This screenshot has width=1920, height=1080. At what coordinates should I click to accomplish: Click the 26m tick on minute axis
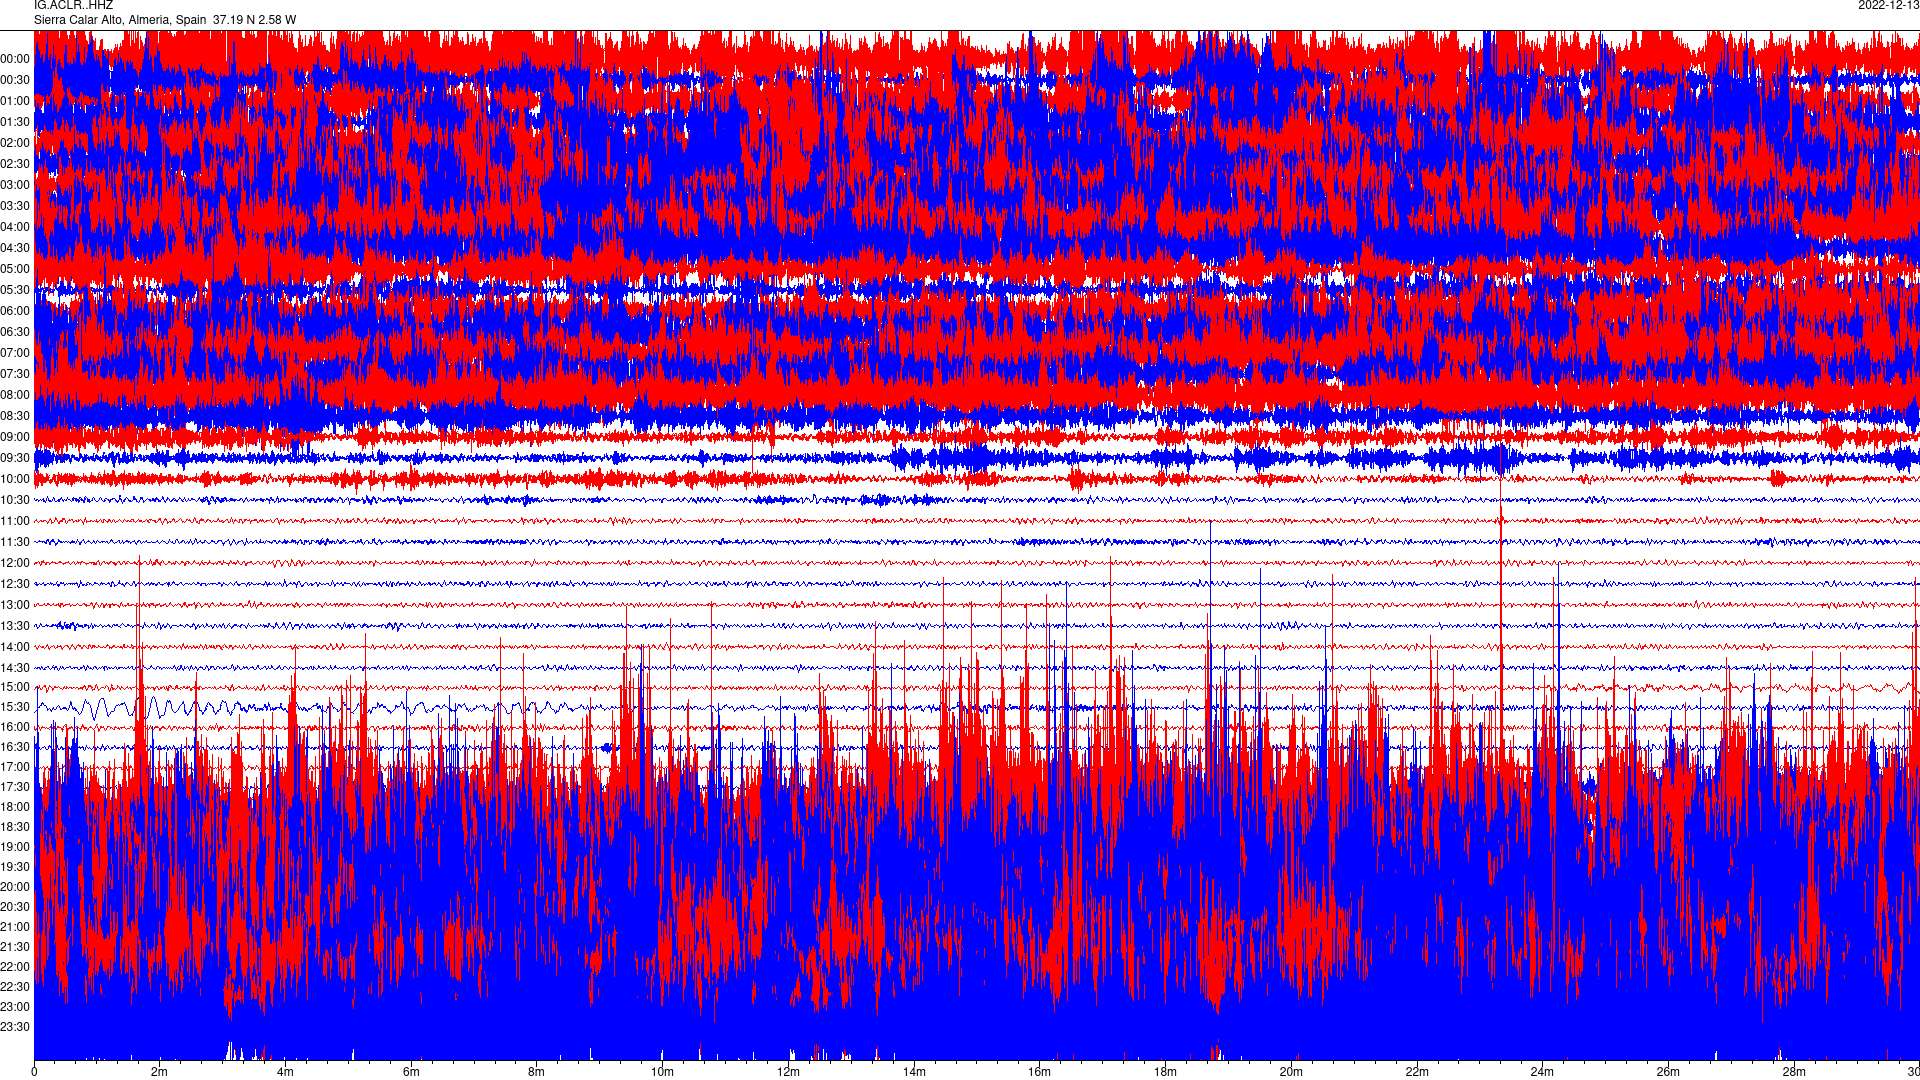(x=1668, y=1072)
